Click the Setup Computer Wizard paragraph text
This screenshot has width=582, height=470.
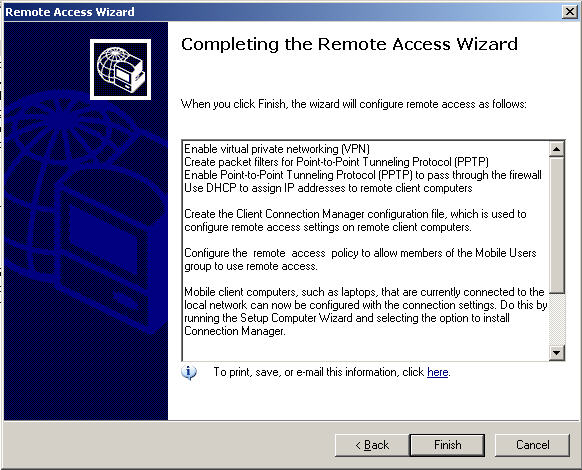[x=366, y=311]
